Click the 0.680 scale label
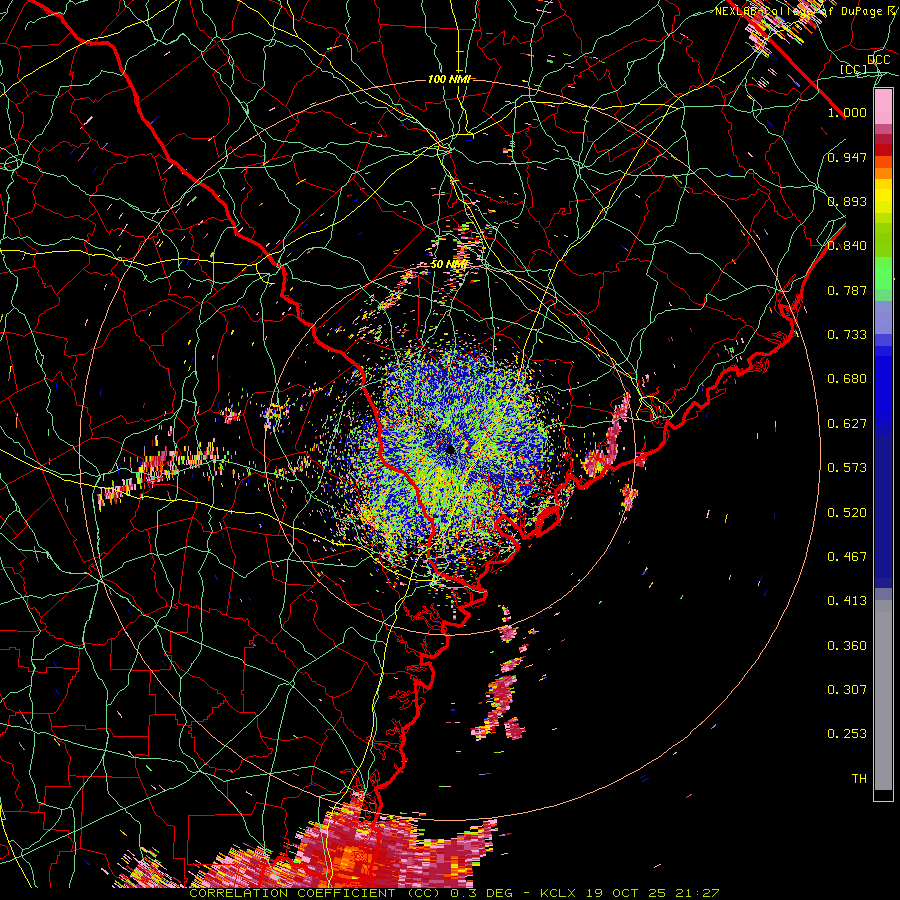Image resolution: width=900 pixels, height=900 pixels. 847,379
